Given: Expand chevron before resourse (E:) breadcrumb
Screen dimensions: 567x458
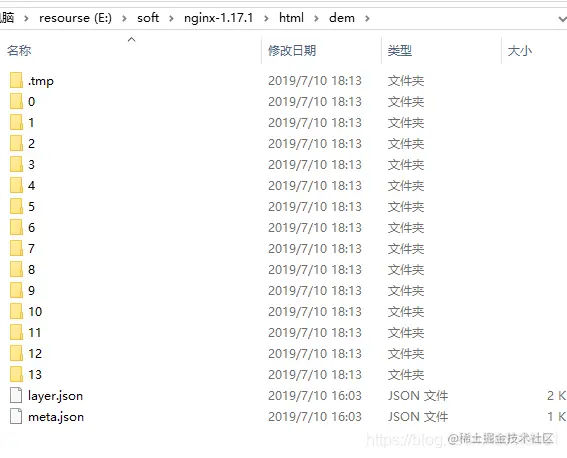Looking at the screenshot, I should point(26,18).
